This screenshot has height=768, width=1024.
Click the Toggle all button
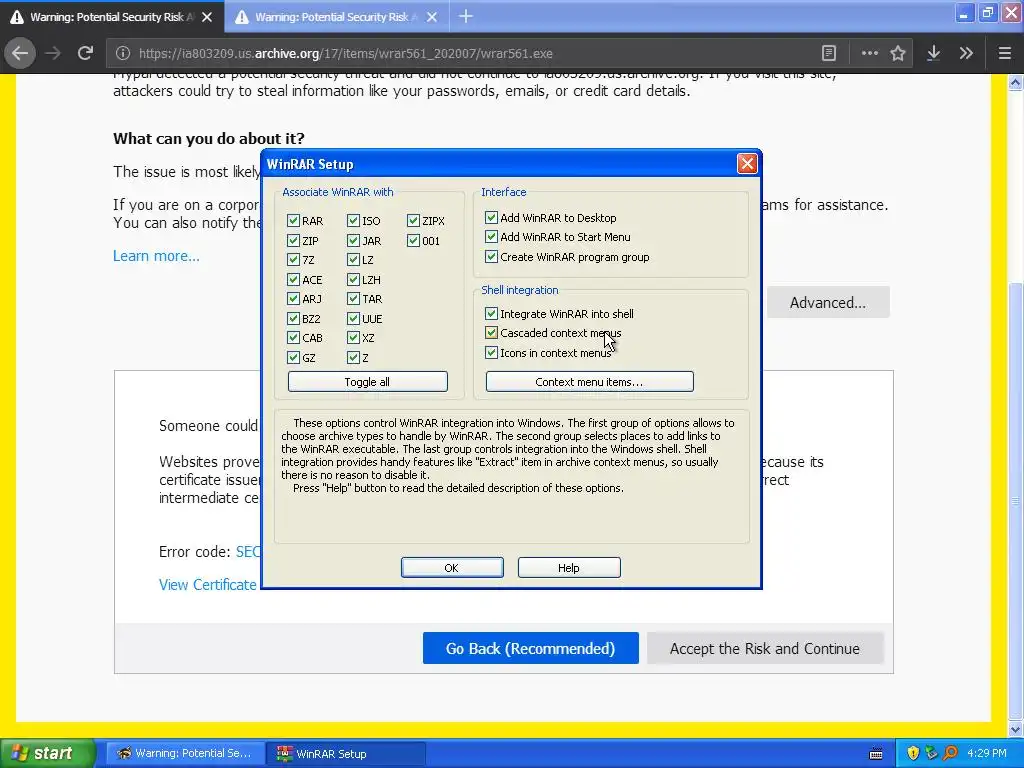[x=368, y=382]
